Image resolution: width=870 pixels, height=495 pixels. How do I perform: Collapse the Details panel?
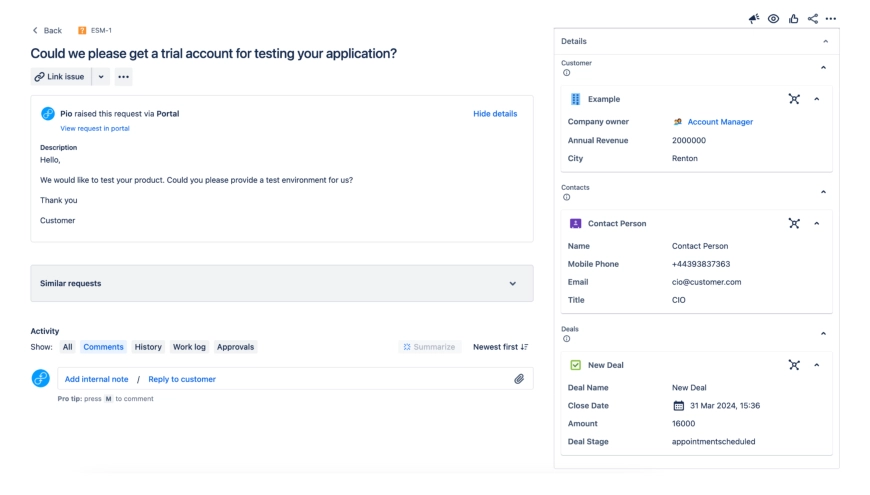pyautogui.click(x=825, y=42)
